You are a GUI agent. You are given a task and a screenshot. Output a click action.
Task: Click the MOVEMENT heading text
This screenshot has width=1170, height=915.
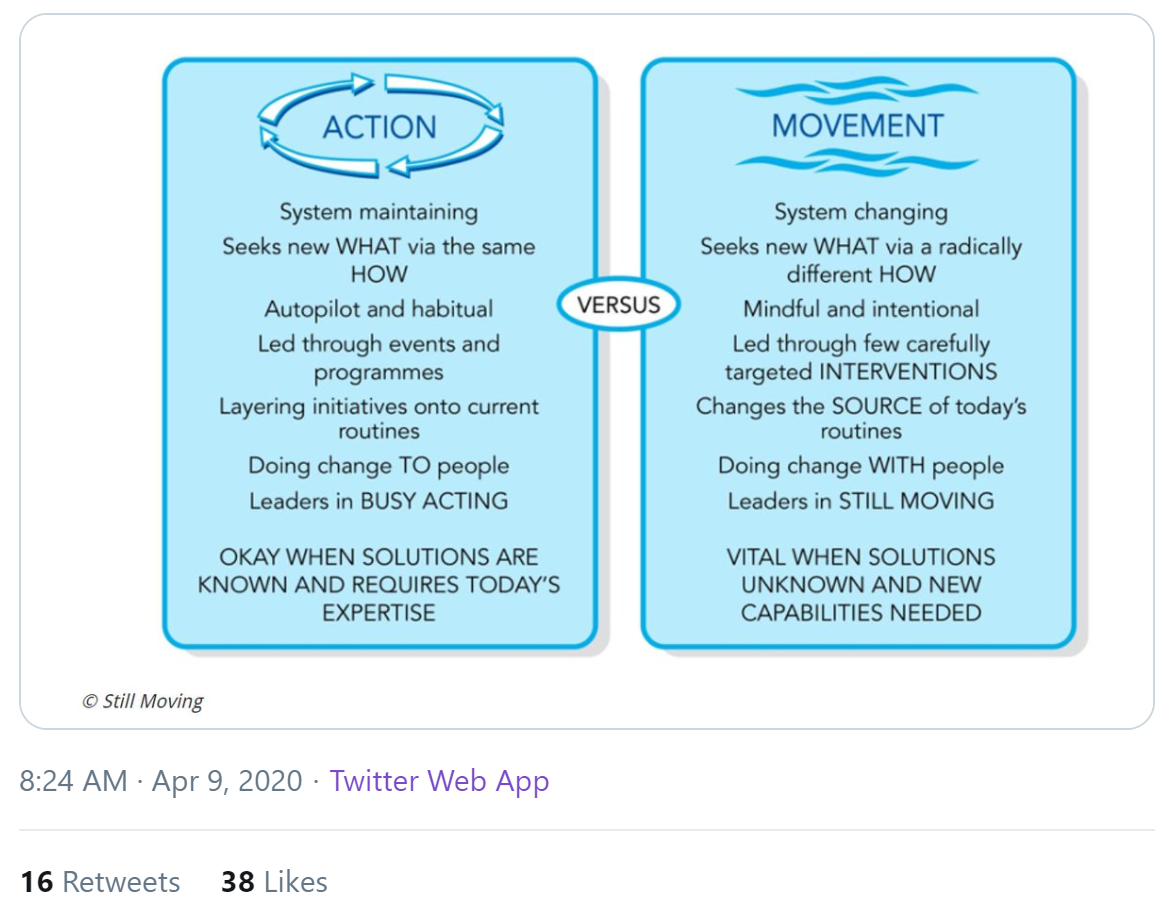[x=857, y=125]
